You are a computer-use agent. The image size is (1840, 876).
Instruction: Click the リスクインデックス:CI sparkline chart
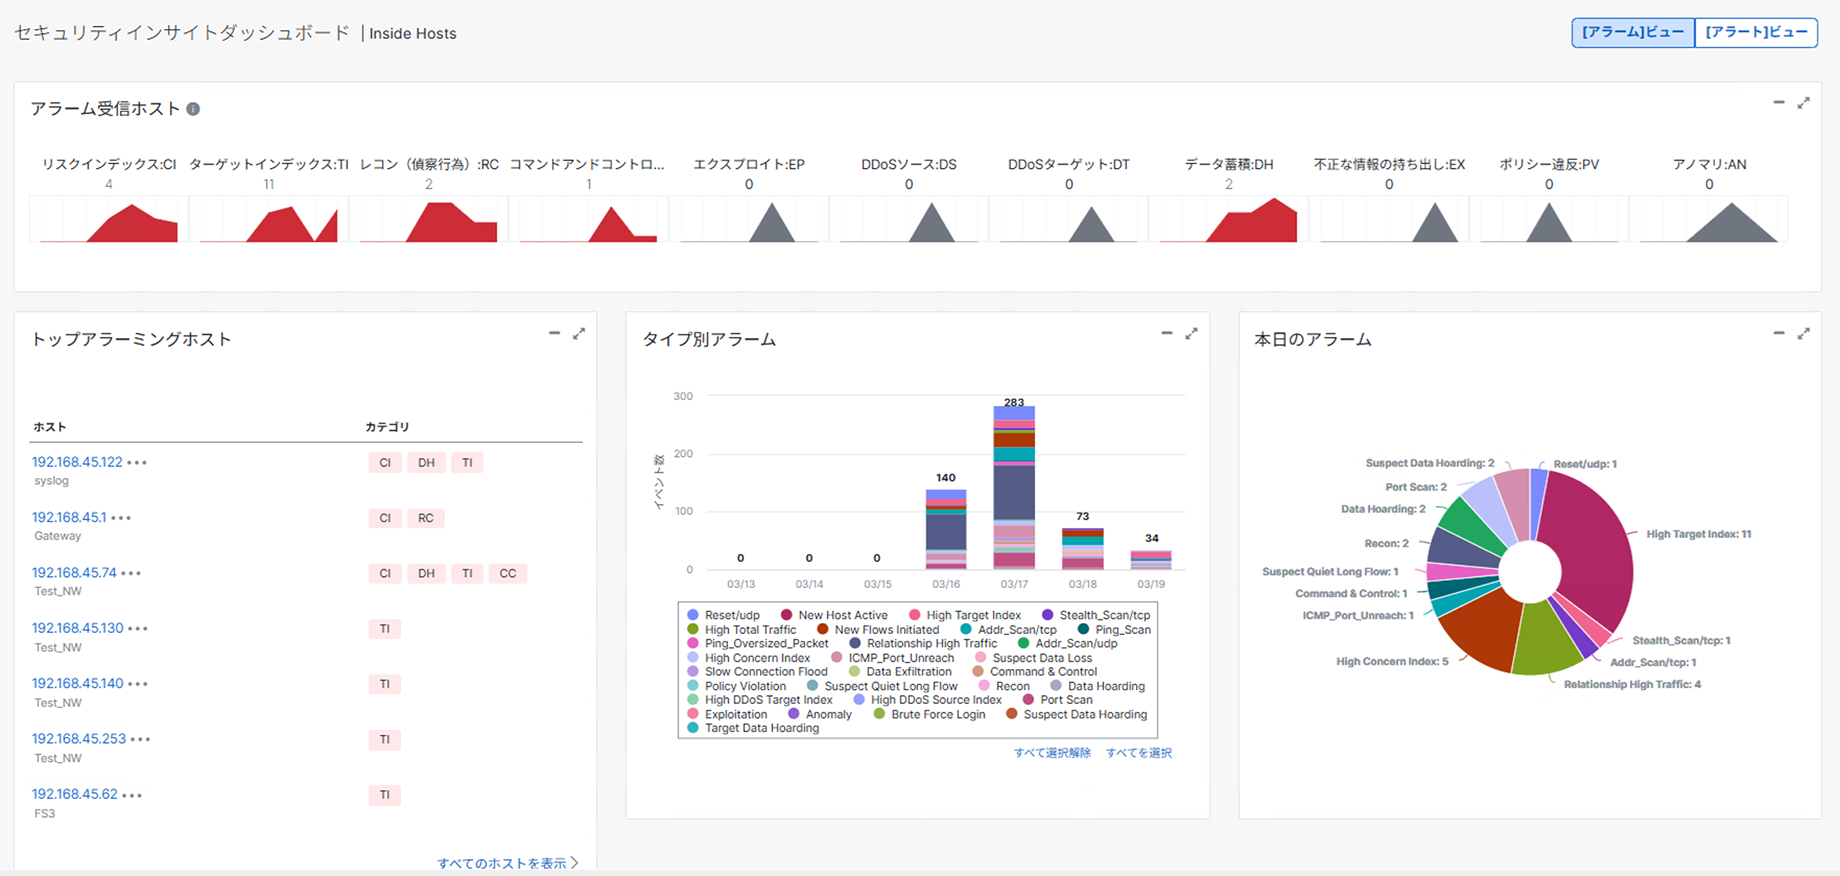click(109, 219)
